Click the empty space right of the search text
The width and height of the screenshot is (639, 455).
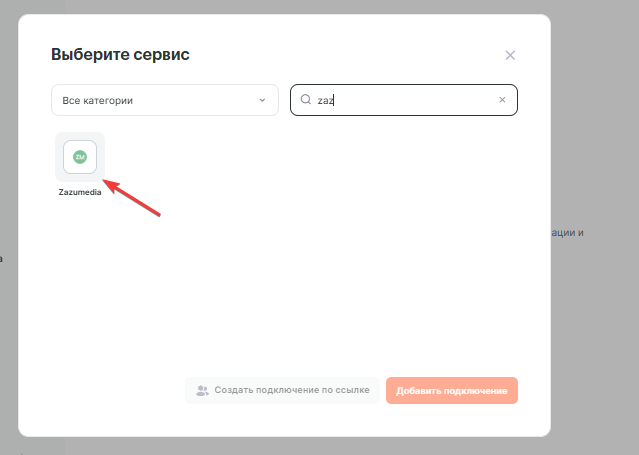click(420, 100)
